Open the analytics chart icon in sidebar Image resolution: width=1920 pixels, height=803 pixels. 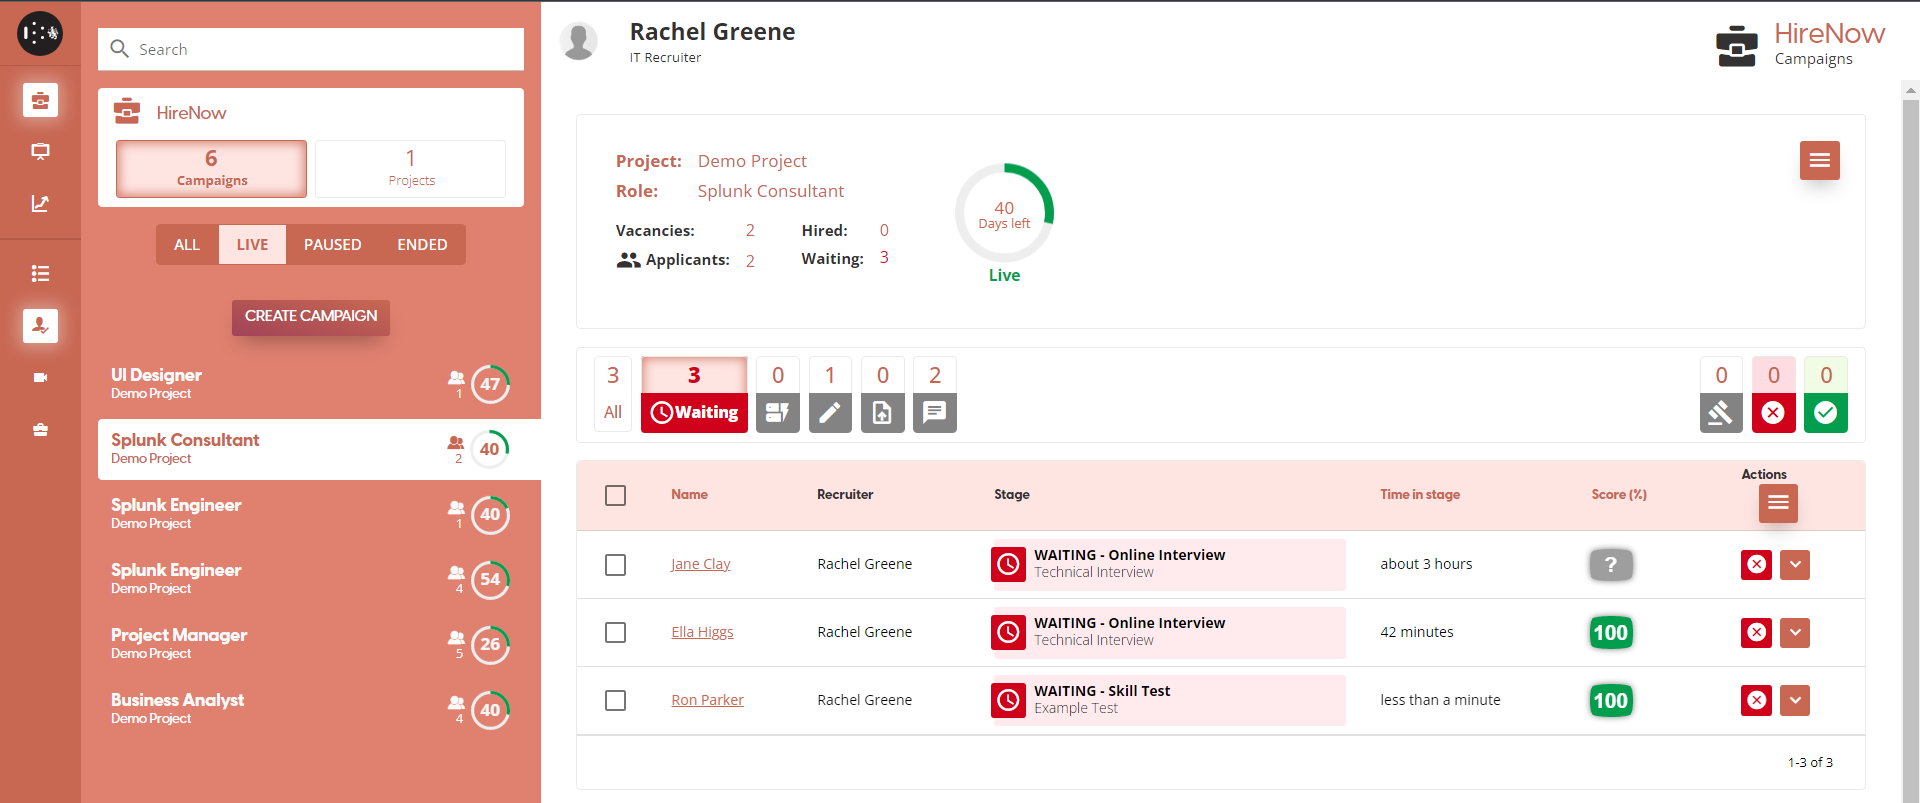[40, 204]
